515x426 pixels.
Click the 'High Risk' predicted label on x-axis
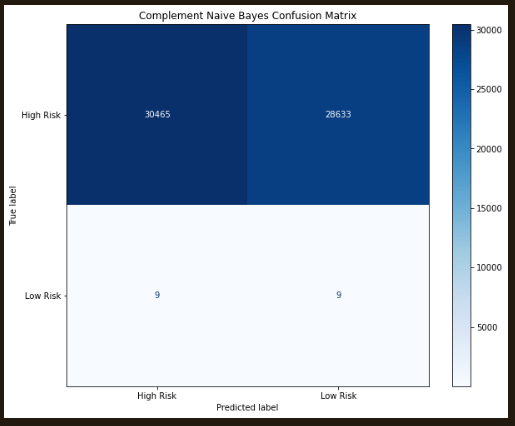[x=157, y=396]
